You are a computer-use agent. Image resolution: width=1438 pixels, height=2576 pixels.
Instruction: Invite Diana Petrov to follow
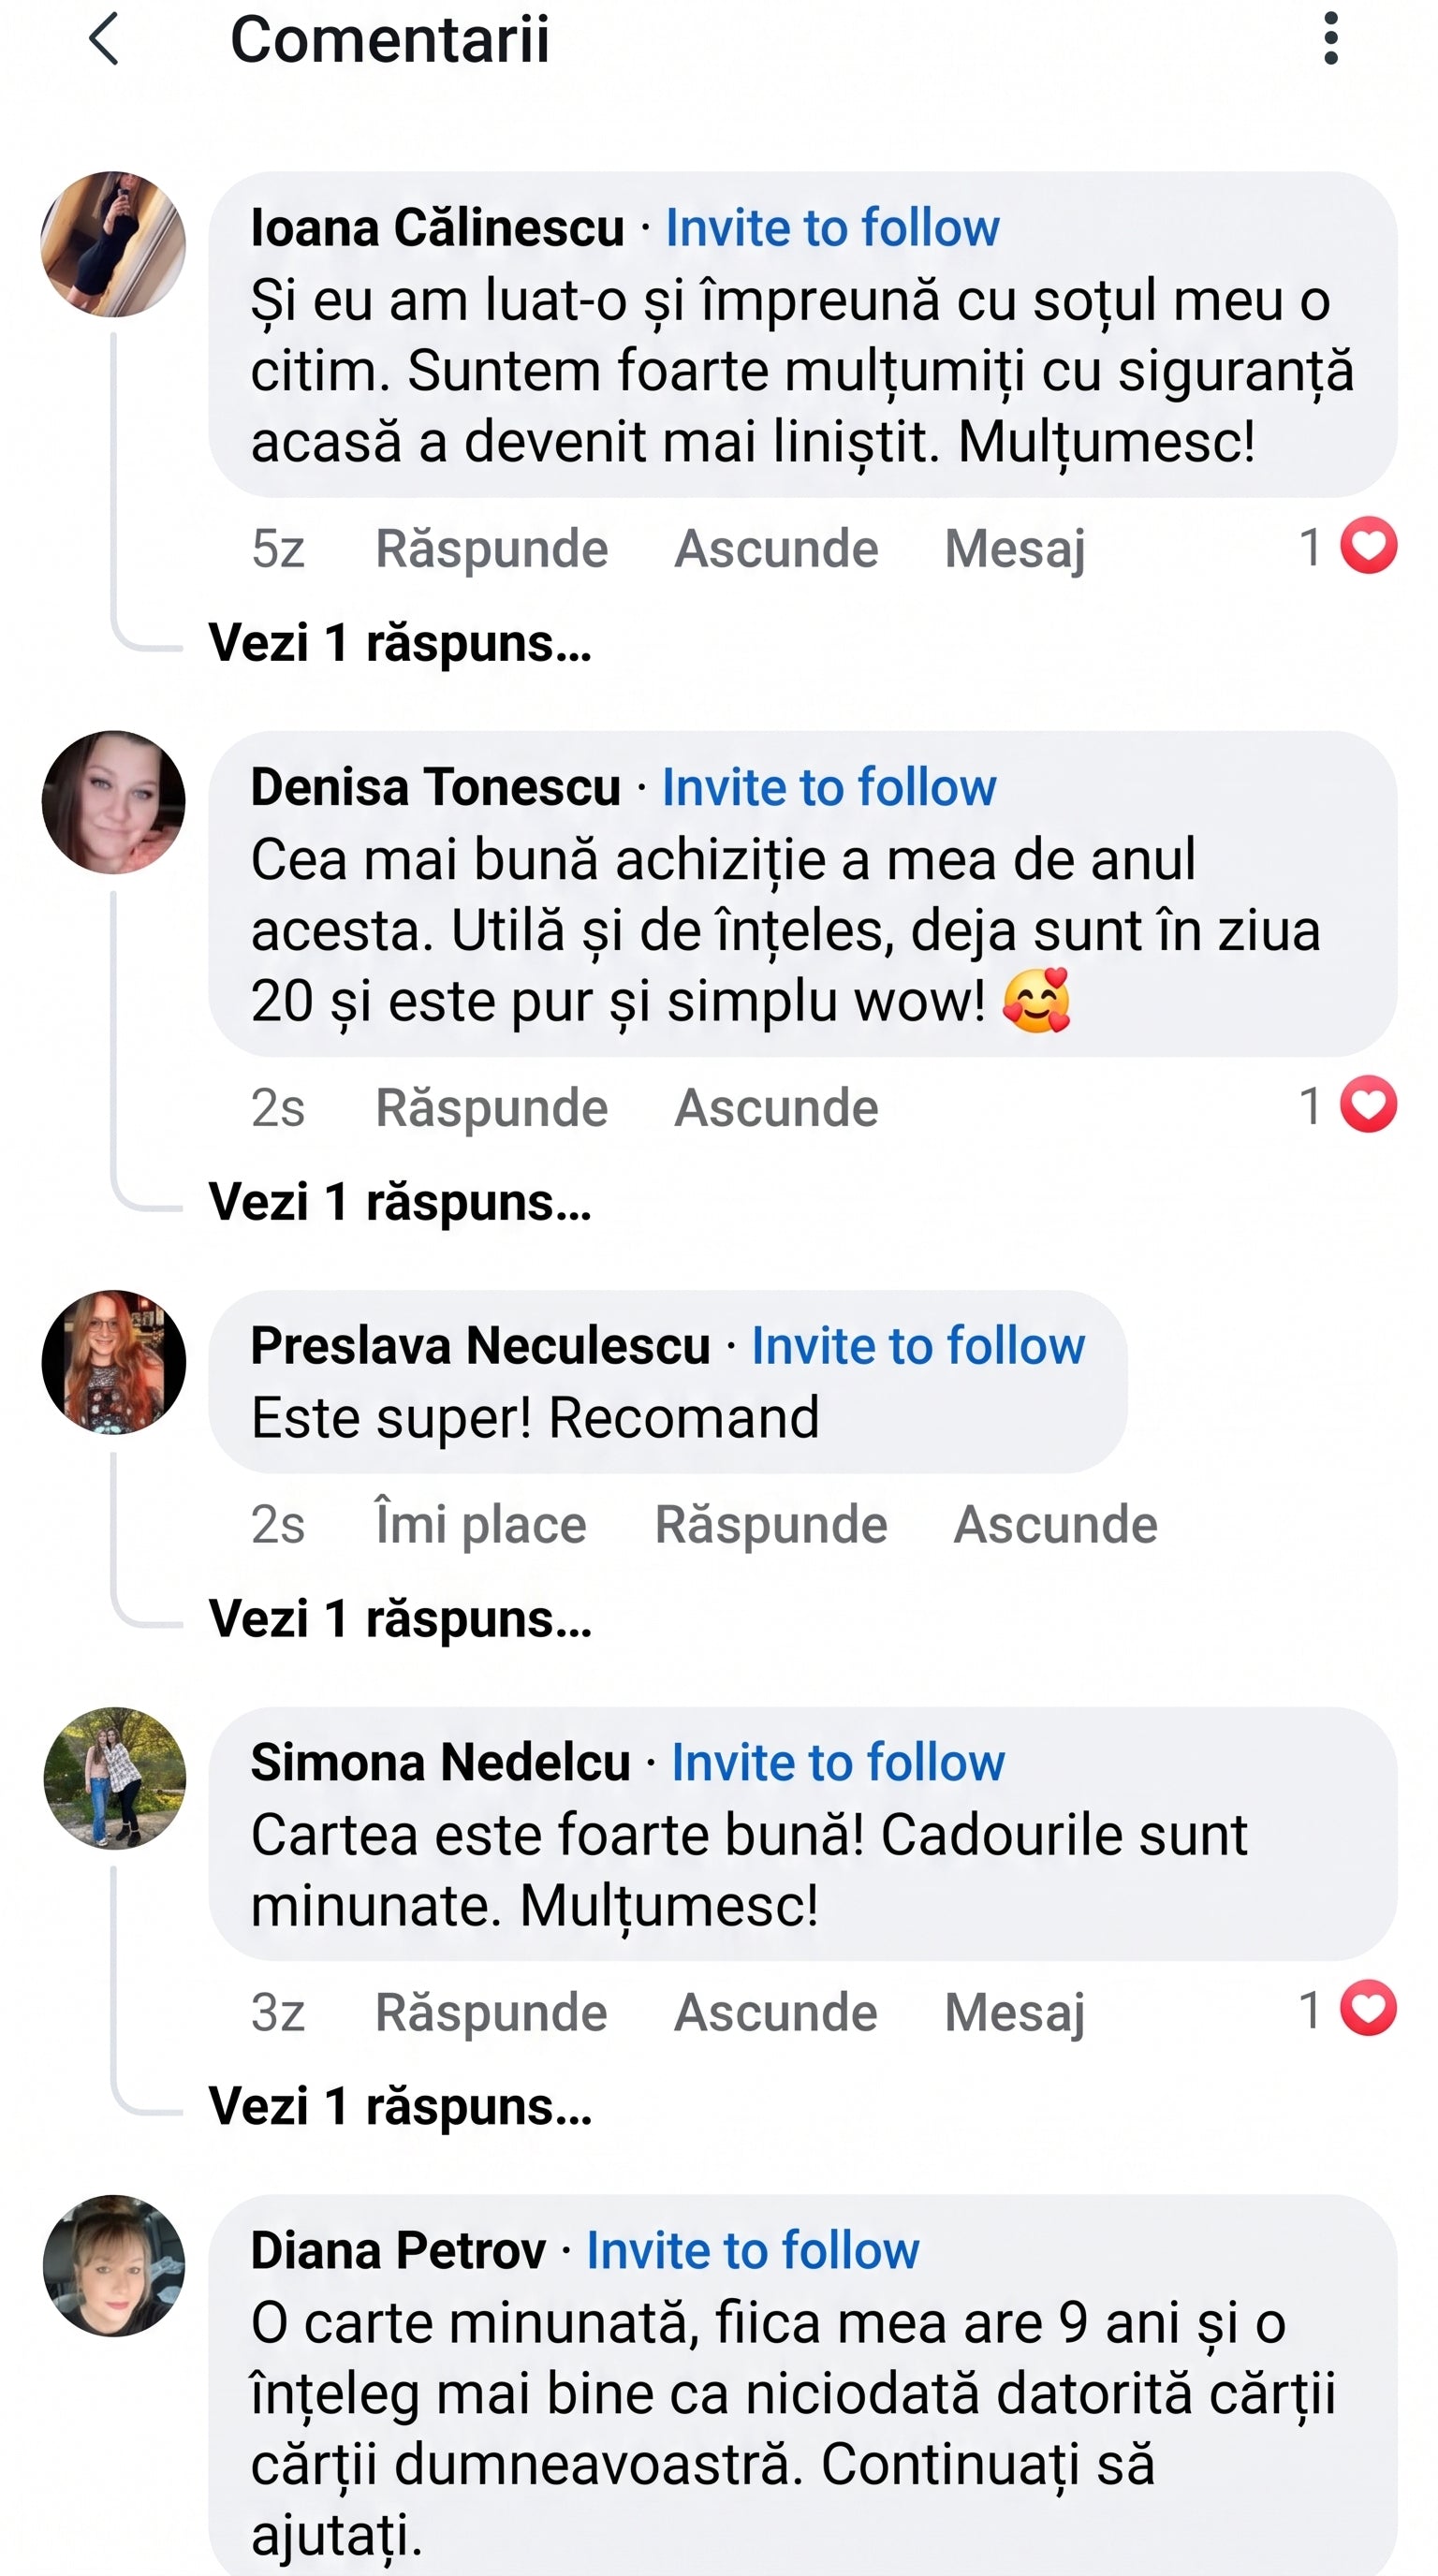[753, 2251]
